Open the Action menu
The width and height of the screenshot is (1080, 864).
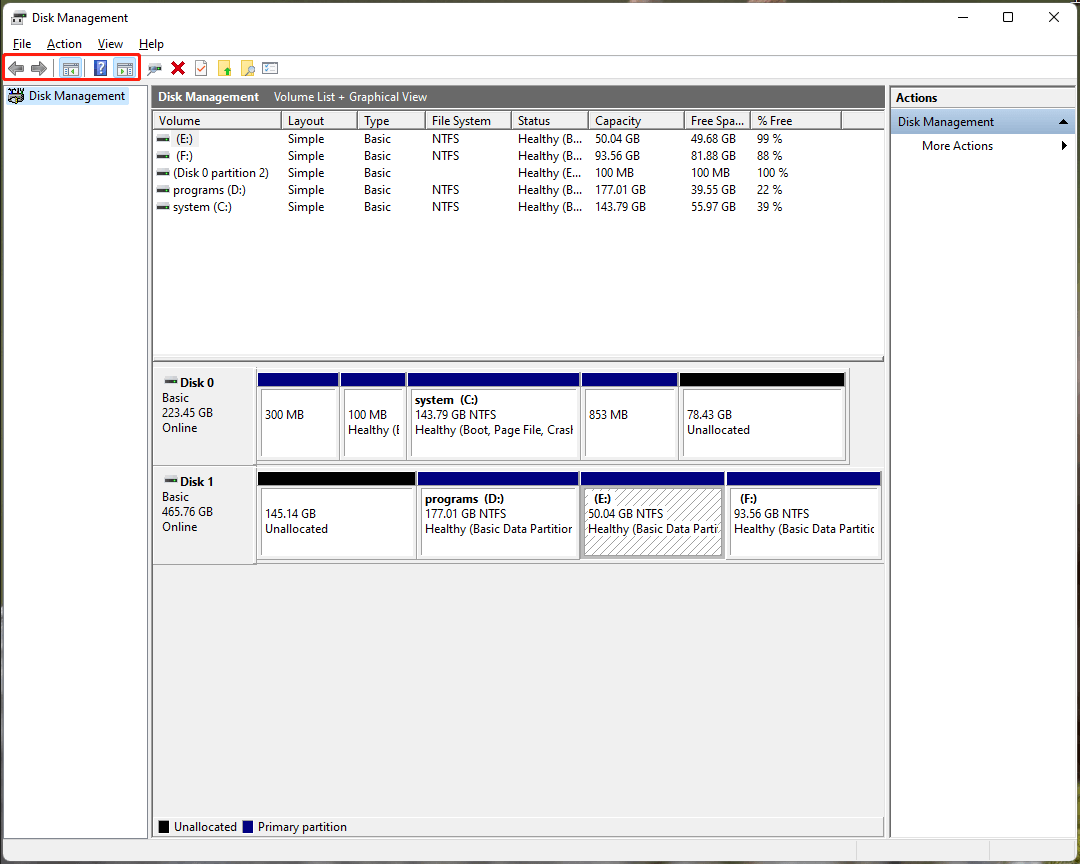coord(64,44)
